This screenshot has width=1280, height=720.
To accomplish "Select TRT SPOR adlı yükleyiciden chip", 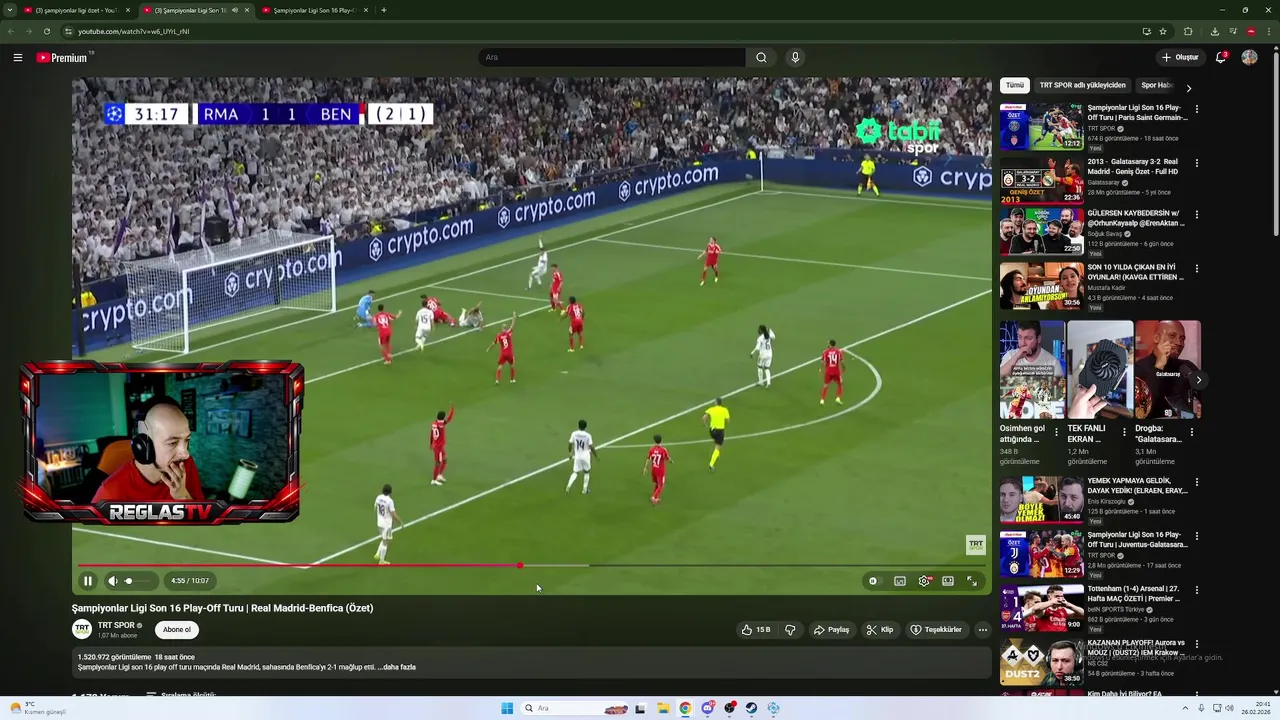I will (1082, 86).
